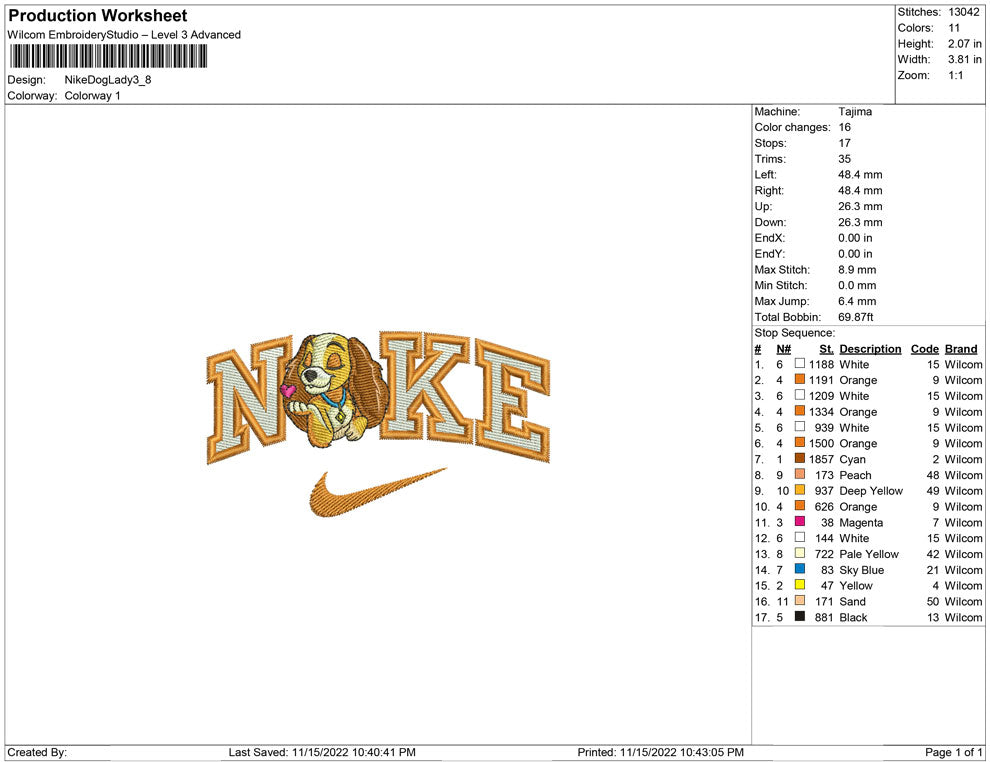Click the white swatch in stop 1
The image size is (990, 762).
tap(799, 364)
